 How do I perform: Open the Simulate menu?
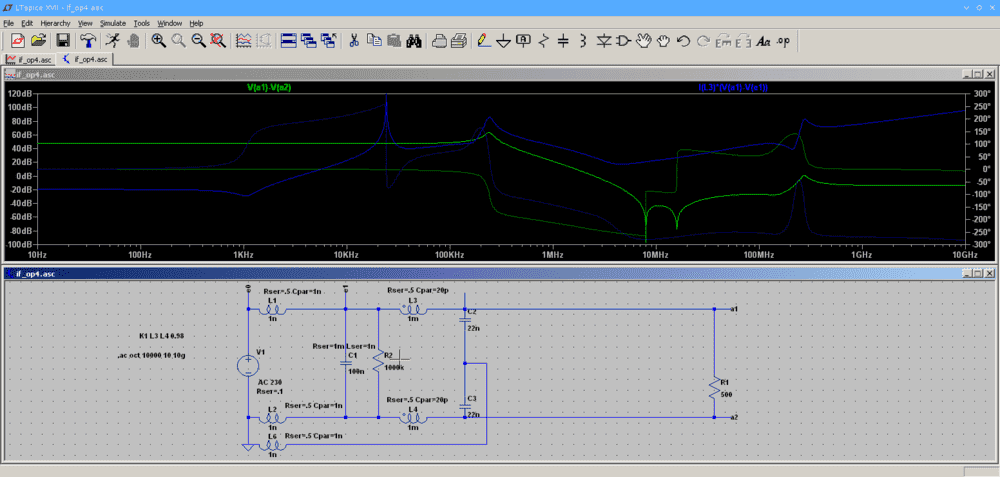[112, 22]
